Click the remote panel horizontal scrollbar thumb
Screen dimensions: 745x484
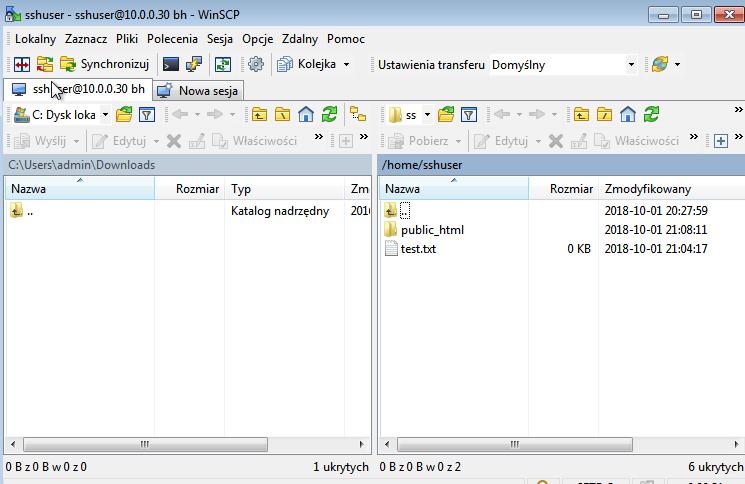tap(515, 445)
